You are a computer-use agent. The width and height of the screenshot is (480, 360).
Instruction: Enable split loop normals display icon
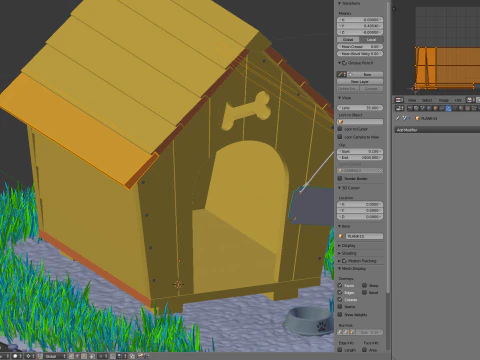[x=346, y=332]
